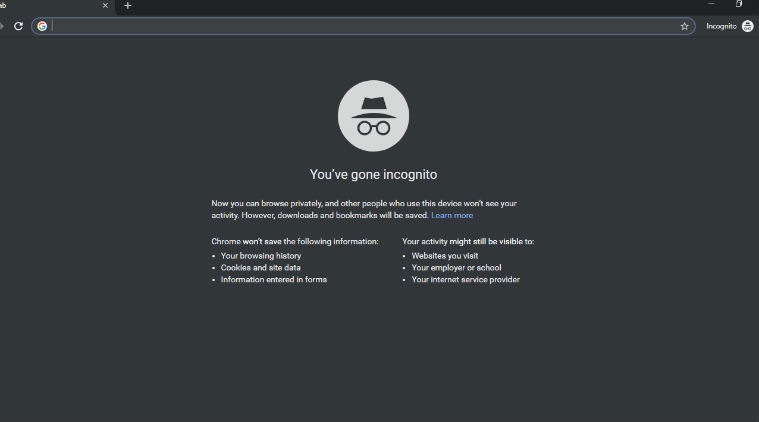Close the current incognito tab

point(105,6)
